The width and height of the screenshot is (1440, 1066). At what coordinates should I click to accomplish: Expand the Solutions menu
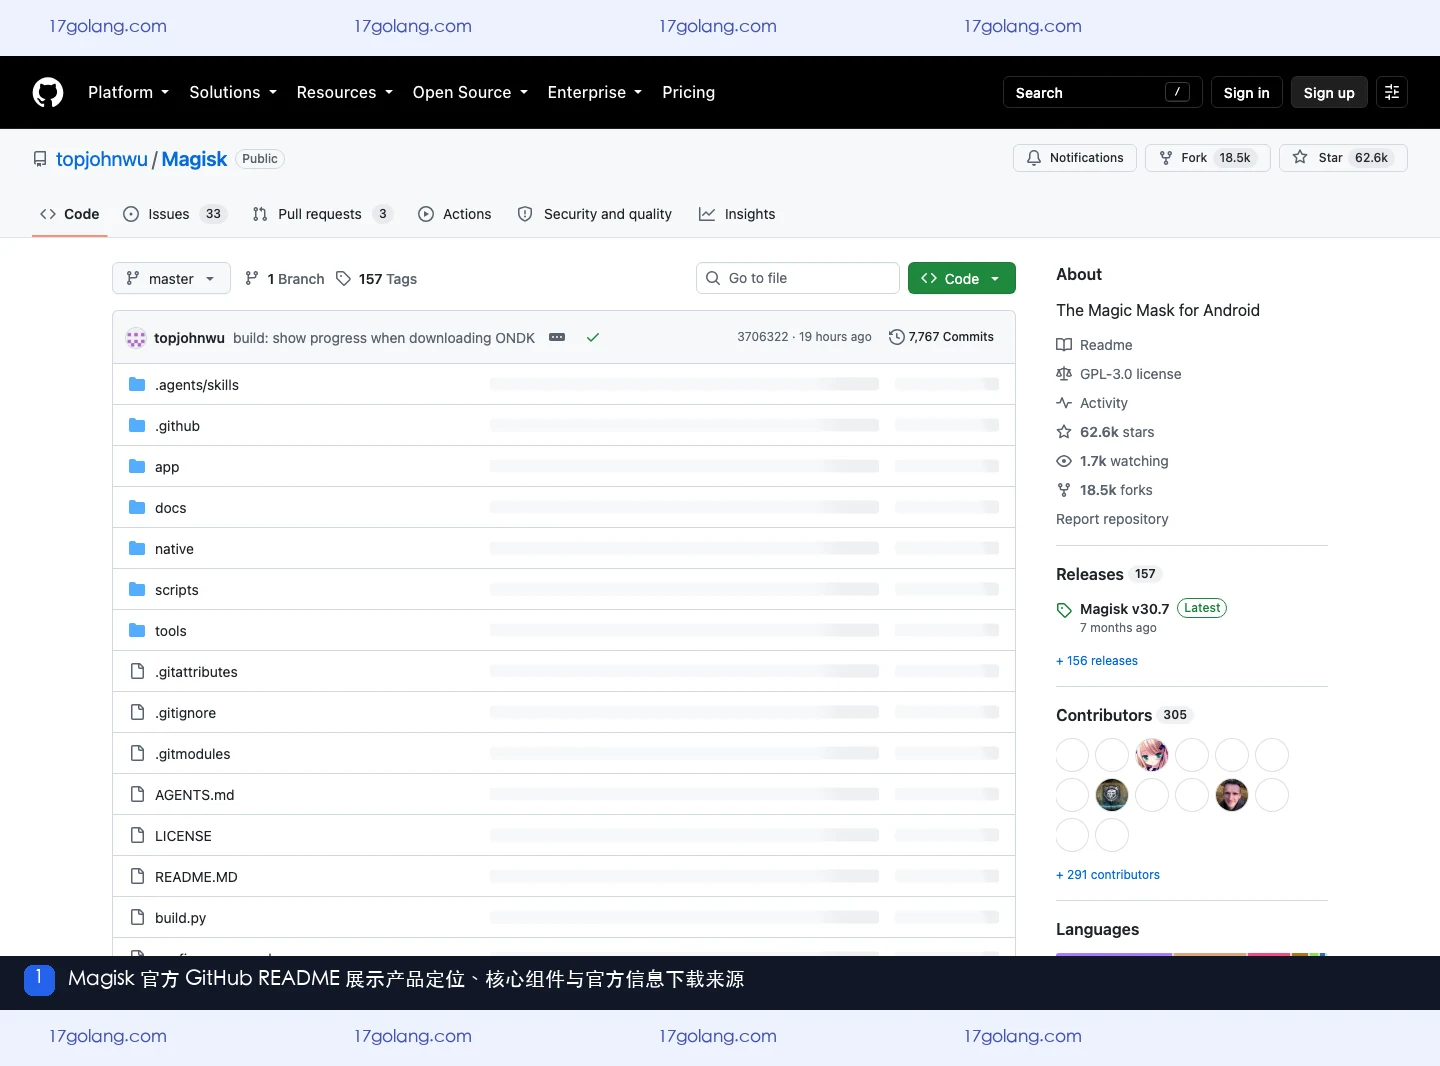[232, 92]
